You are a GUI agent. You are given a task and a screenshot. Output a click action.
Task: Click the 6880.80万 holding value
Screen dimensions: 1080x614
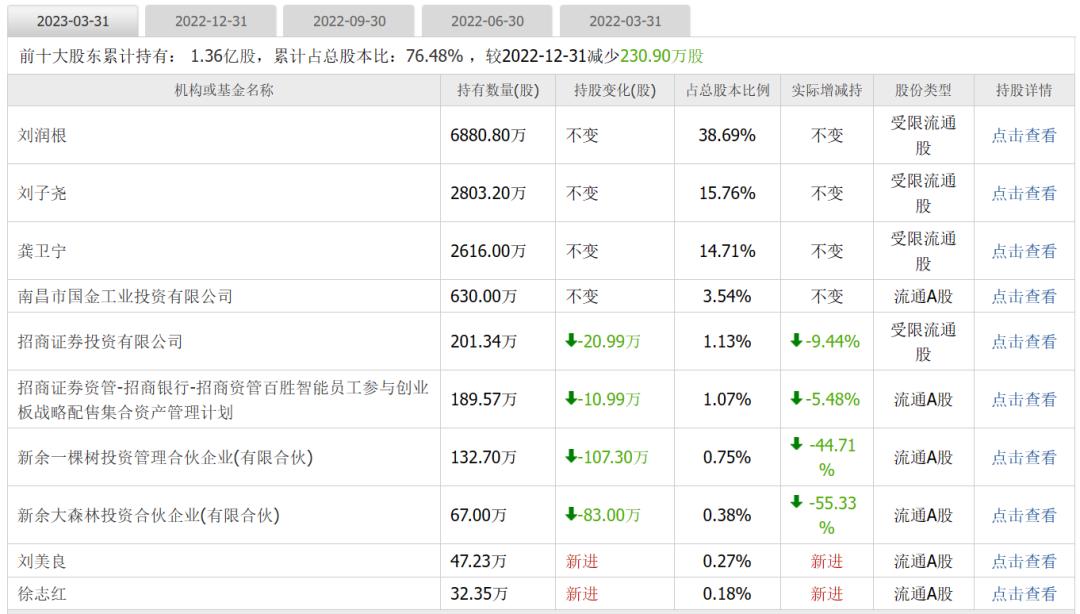(488, 136)
